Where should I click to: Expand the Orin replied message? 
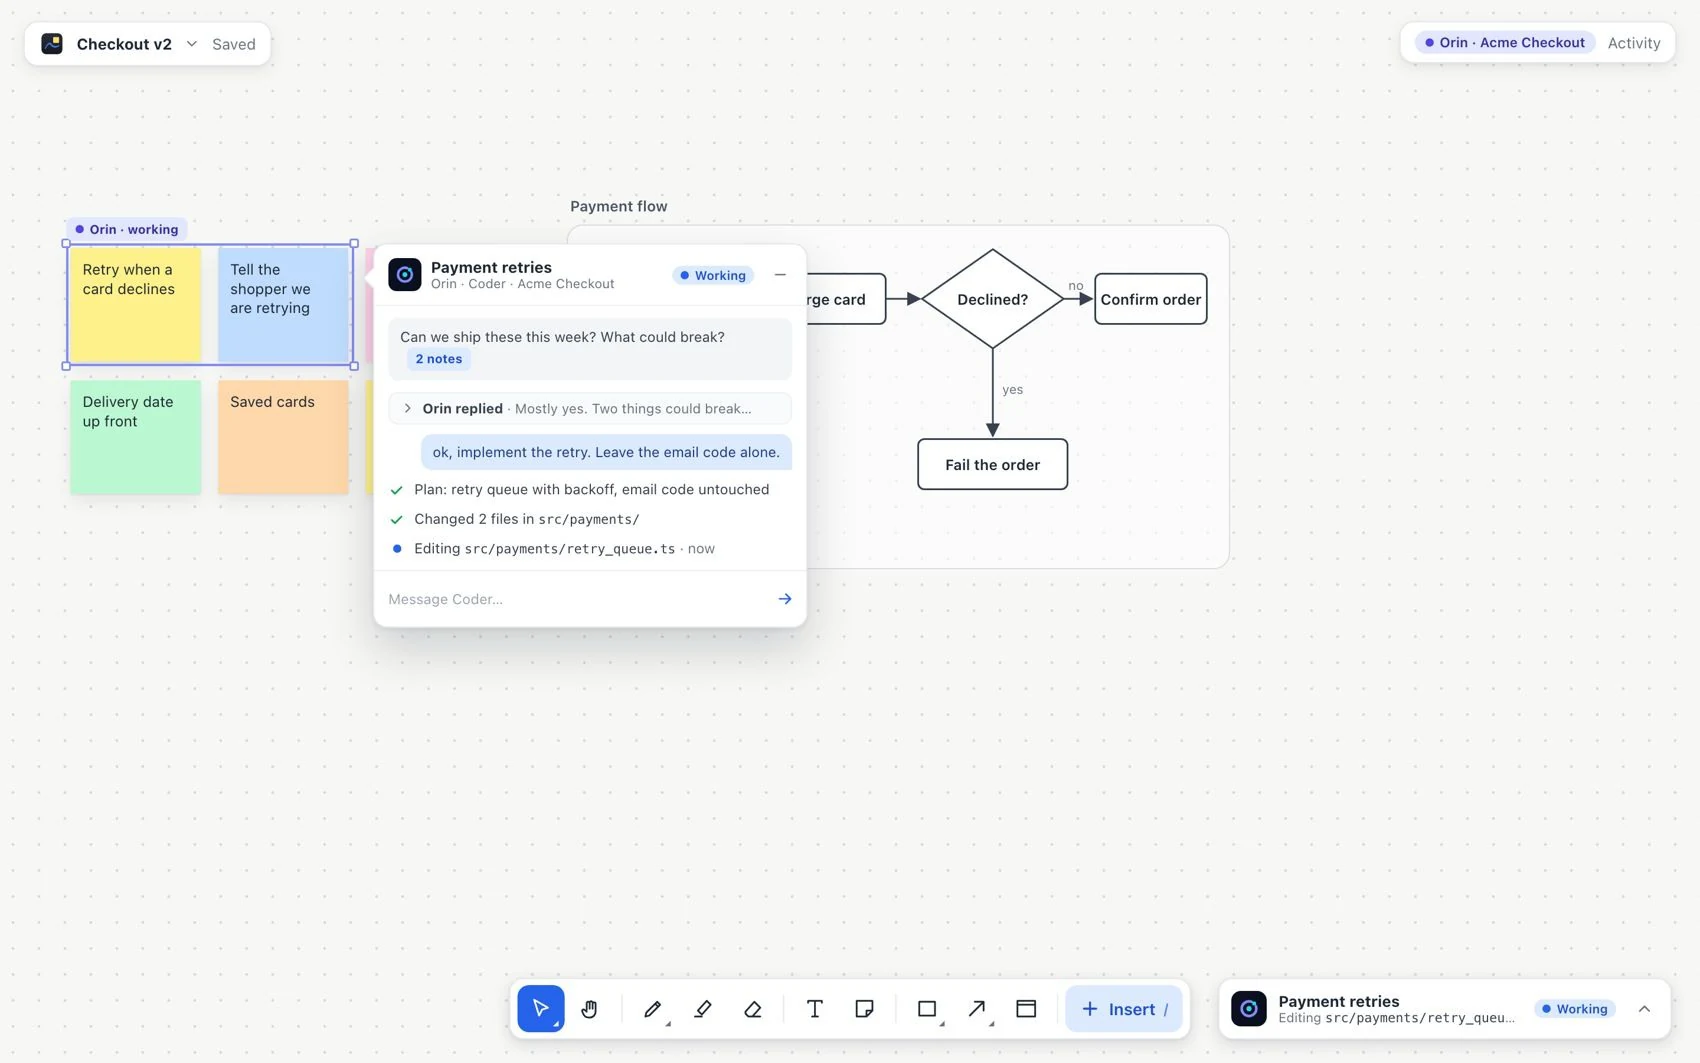click(x=590, y=408)
